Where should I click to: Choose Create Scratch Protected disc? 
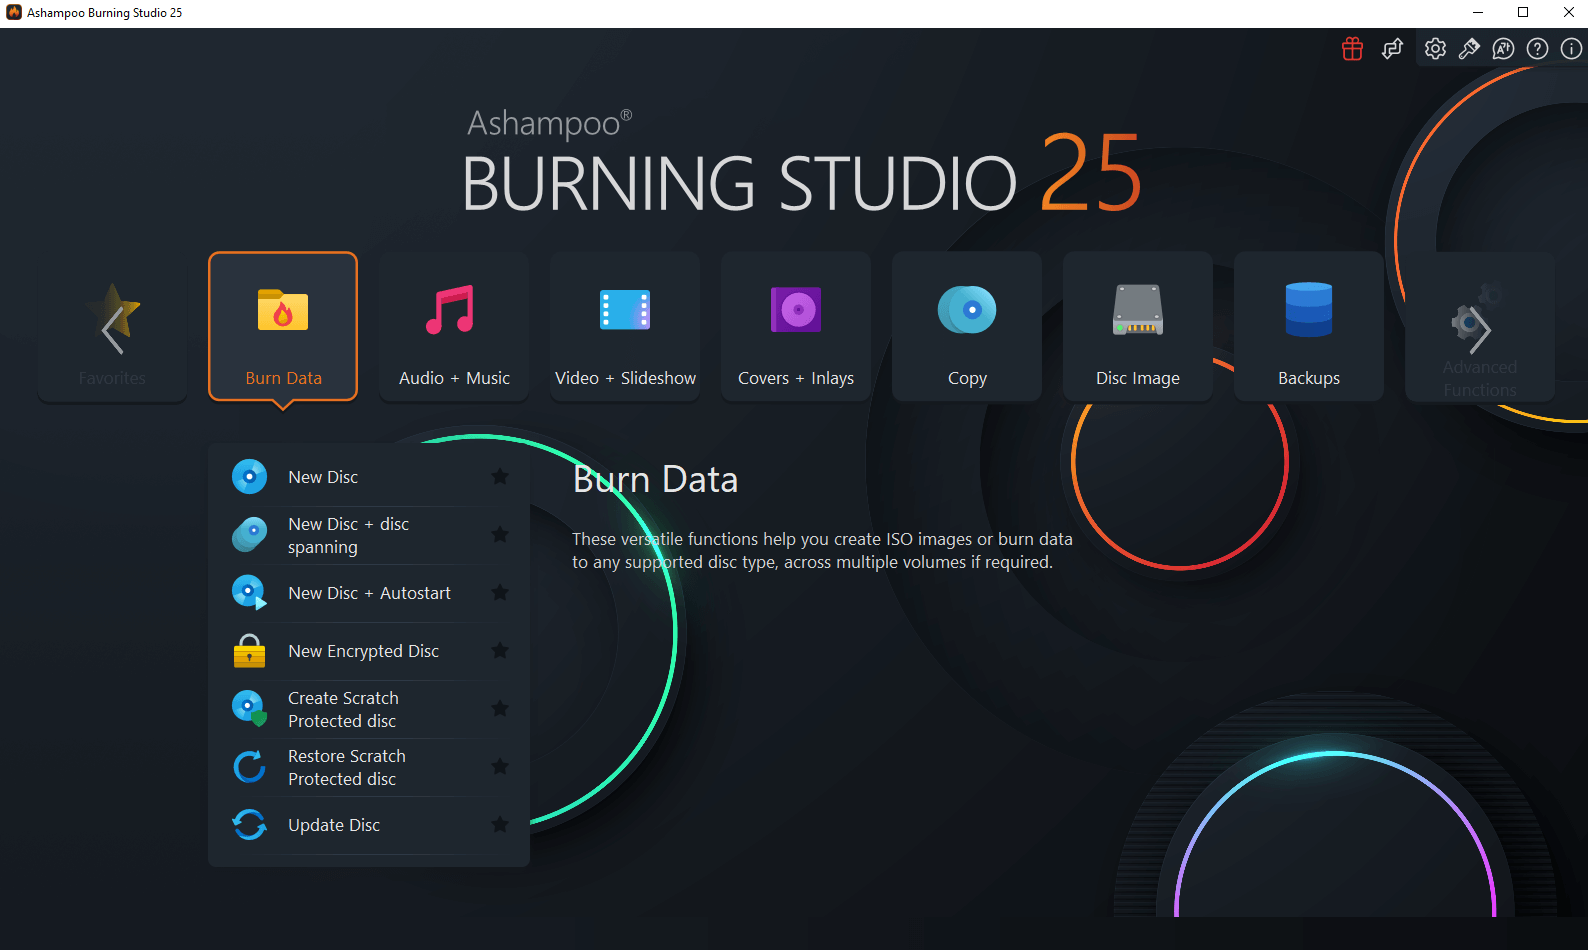(369, 709)
